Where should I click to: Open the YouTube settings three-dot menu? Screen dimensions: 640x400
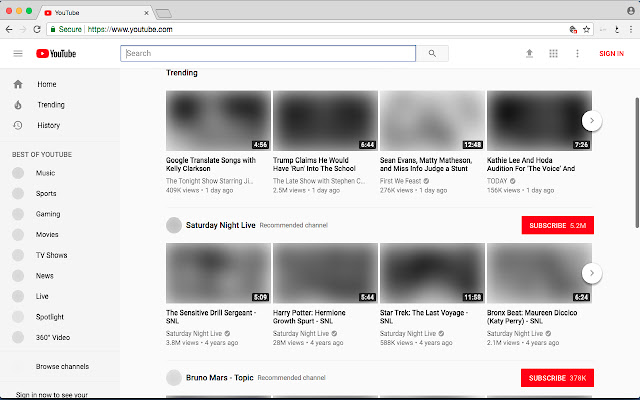click(x=577, y=53)
